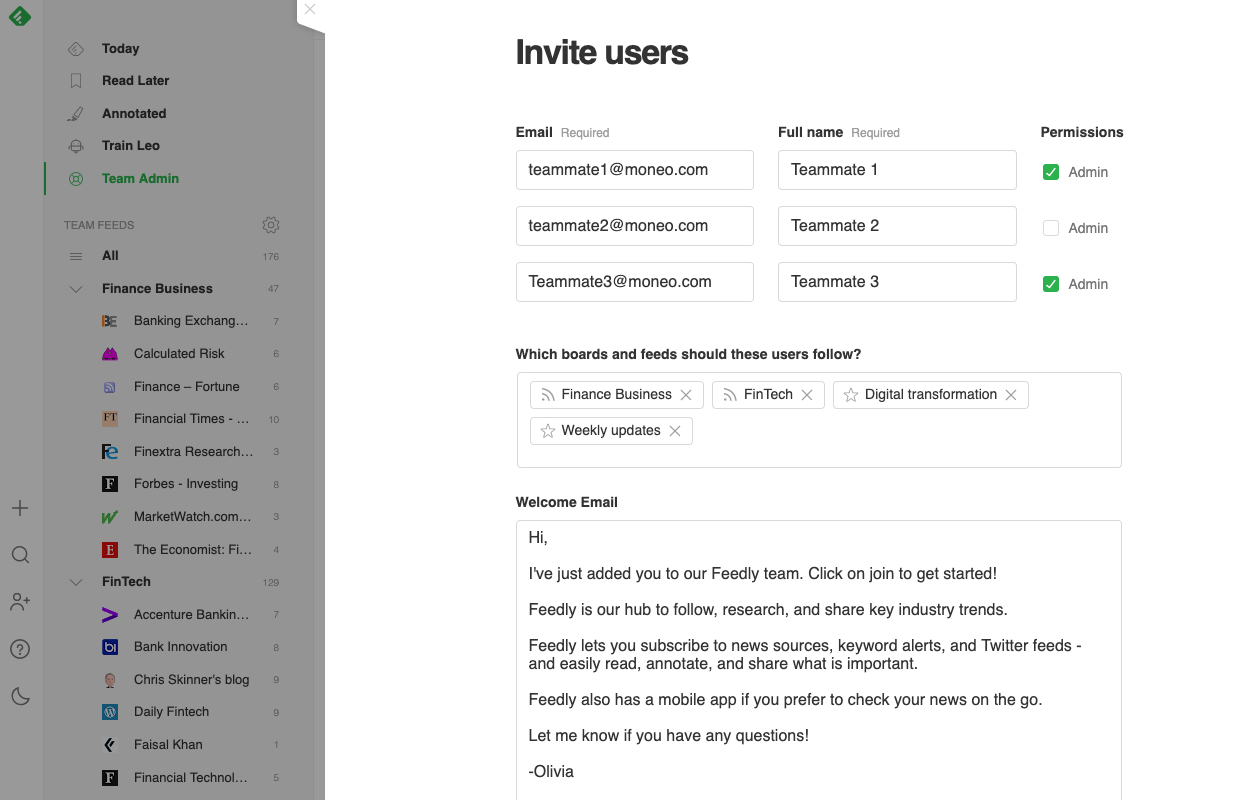Open the help question mark icon
1259x800 pixels.
point(20,649)
